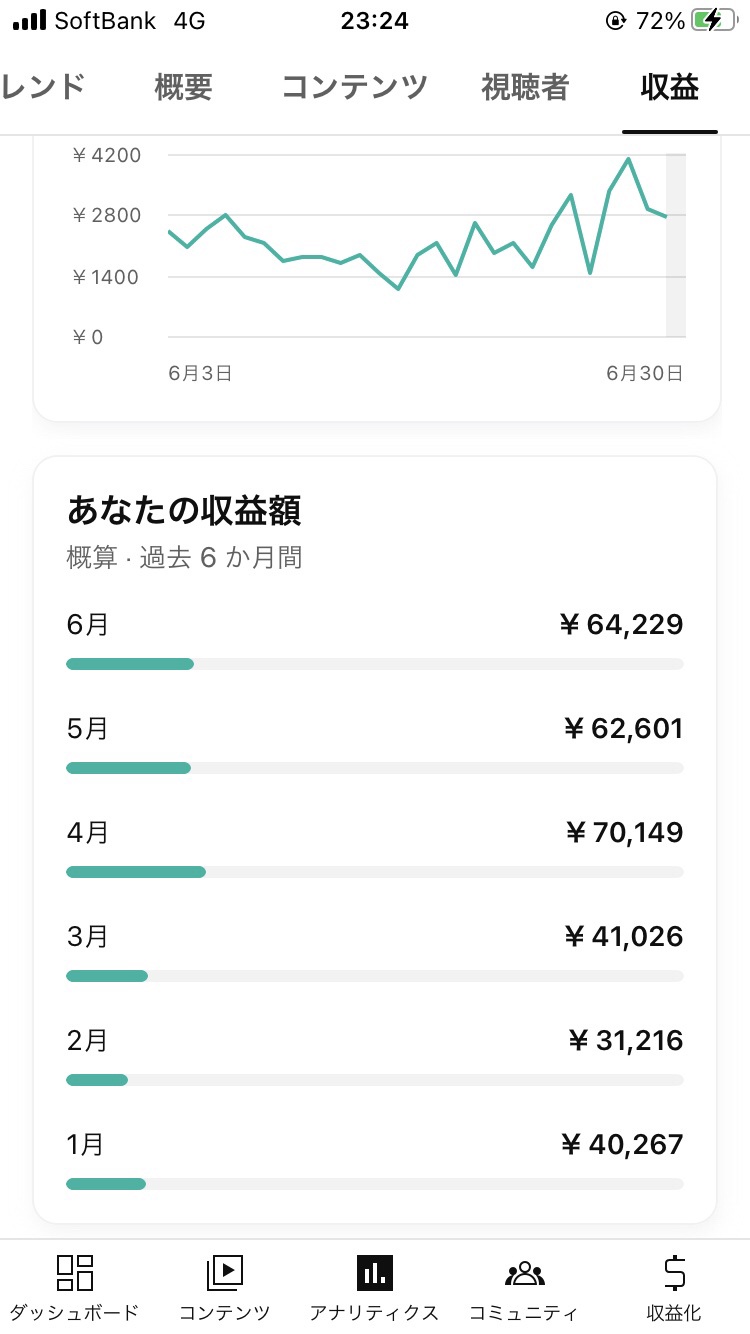Viewport: 750px width, 1334px height.
Task: Tap the battery icon in status bar
Action: point(716,21)
